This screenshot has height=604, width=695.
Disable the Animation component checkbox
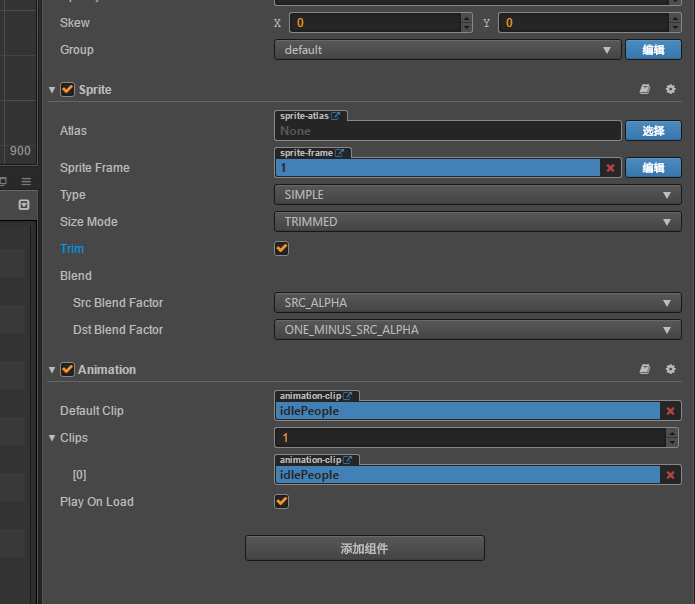(67, 369)
